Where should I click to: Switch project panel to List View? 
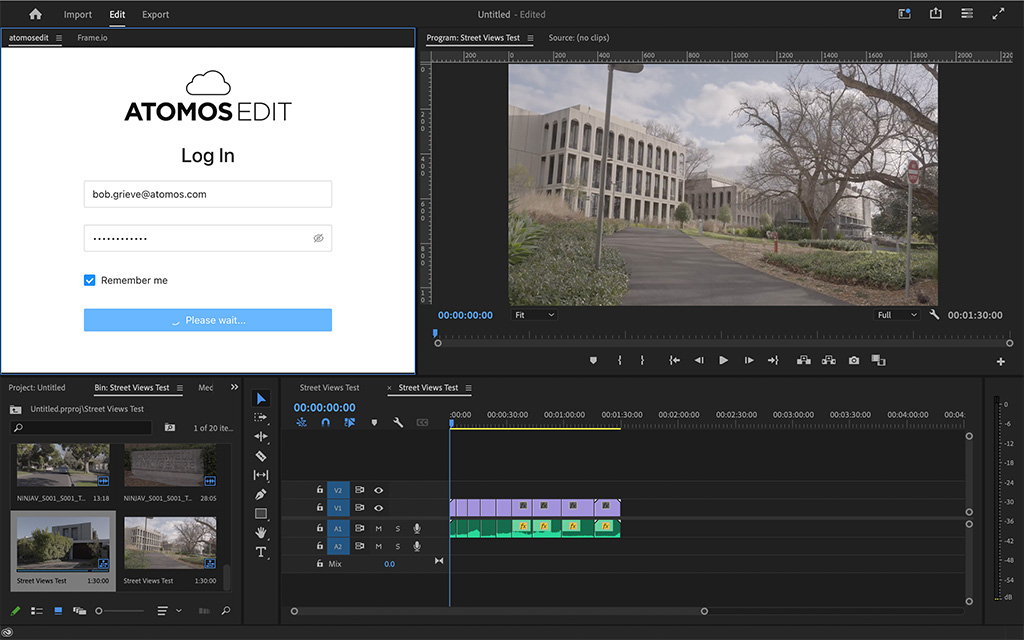[37, 611]
